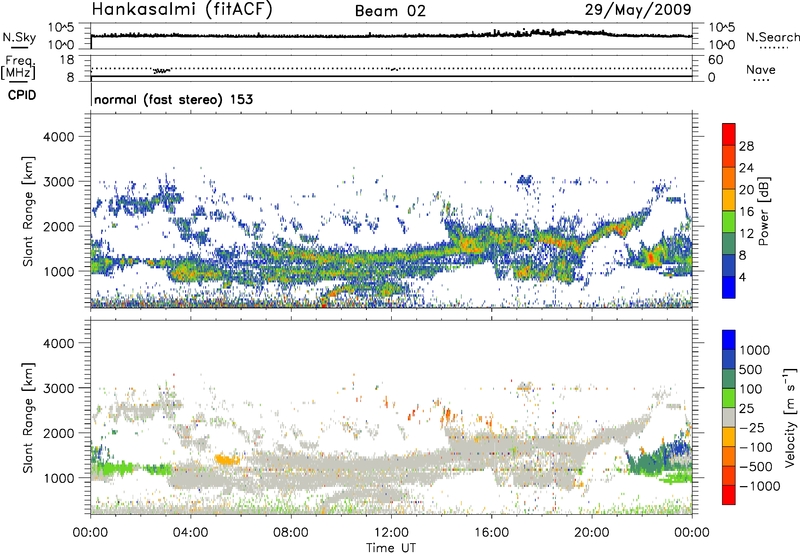
Task: Click the "28" label on power colorbar
Action: 746,146
